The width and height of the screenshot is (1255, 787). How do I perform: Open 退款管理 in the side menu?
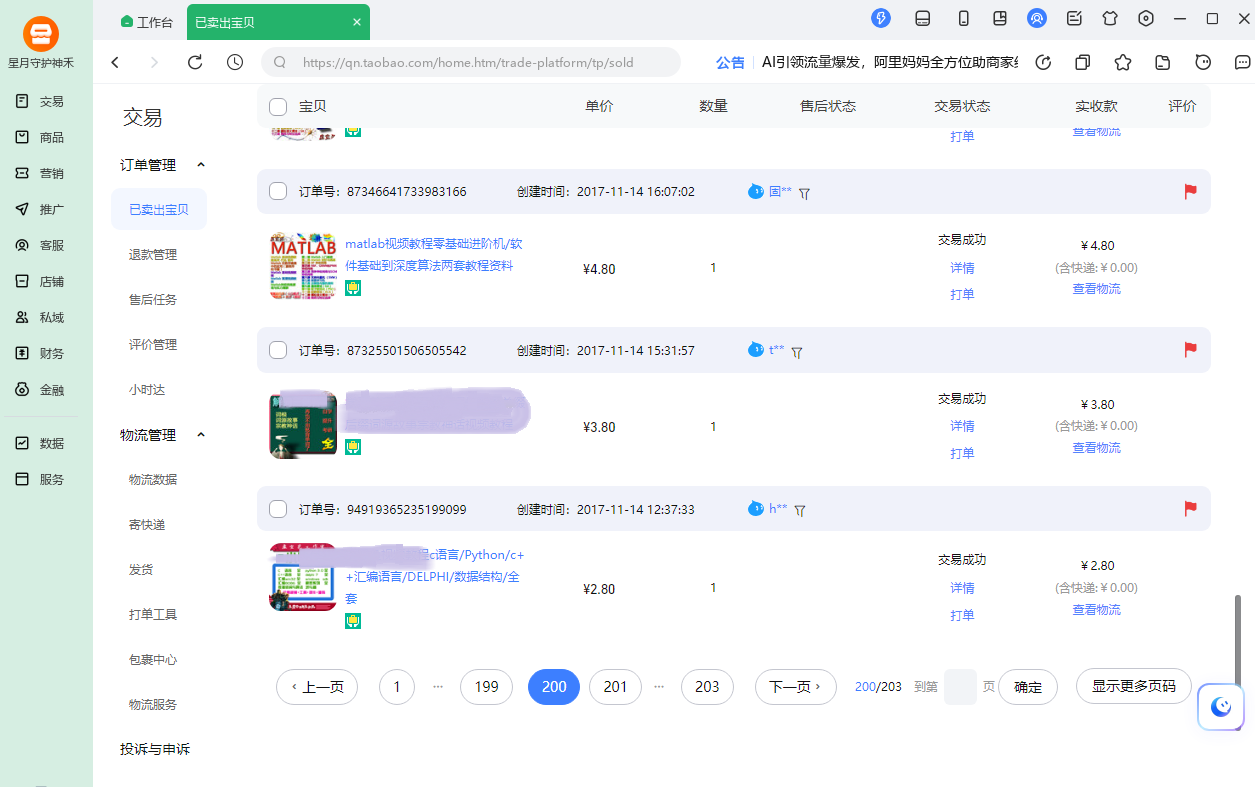click(153, 254)
